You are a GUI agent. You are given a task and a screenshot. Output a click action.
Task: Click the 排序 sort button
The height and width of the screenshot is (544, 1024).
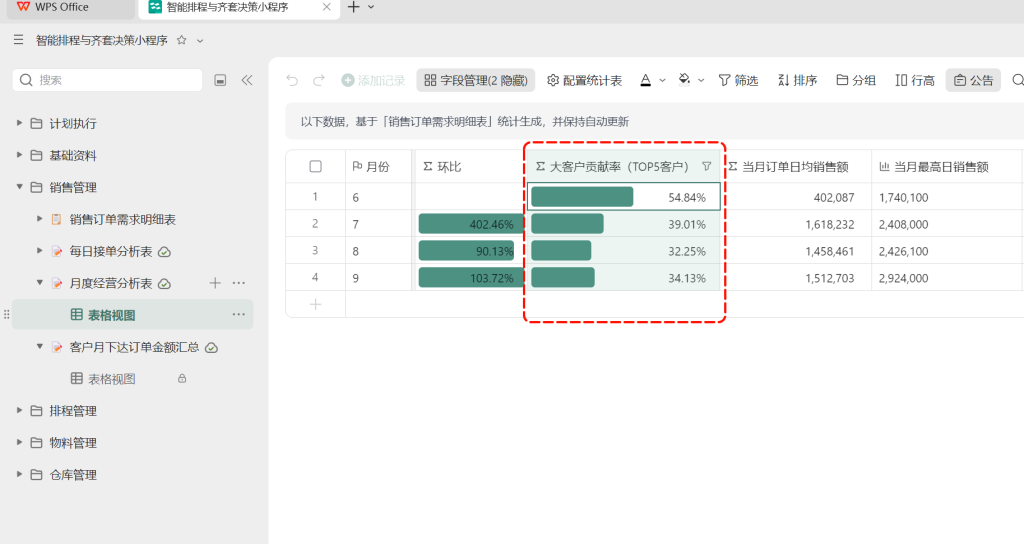797,80
